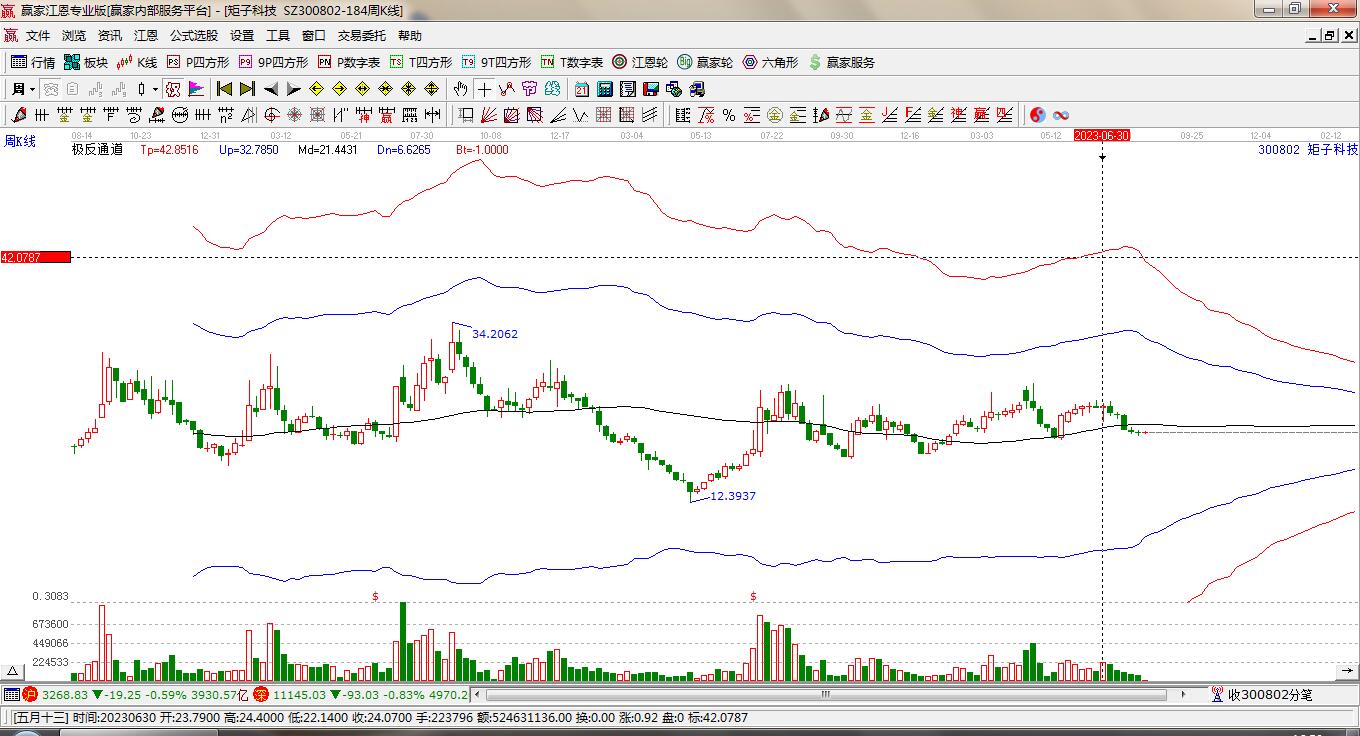This screenshot has height=736, width=1360.
Task: Select the hand pan tool
Action: [x=461, y=89]
